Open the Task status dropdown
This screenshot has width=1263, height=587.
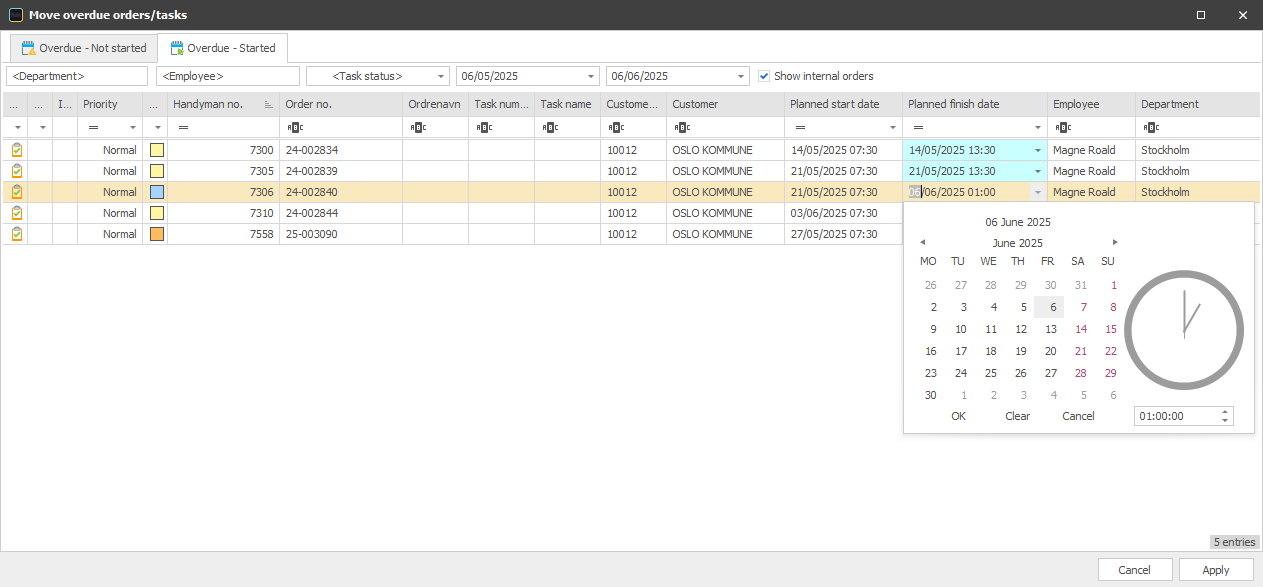pyautogui.click(x=441, y=76)
